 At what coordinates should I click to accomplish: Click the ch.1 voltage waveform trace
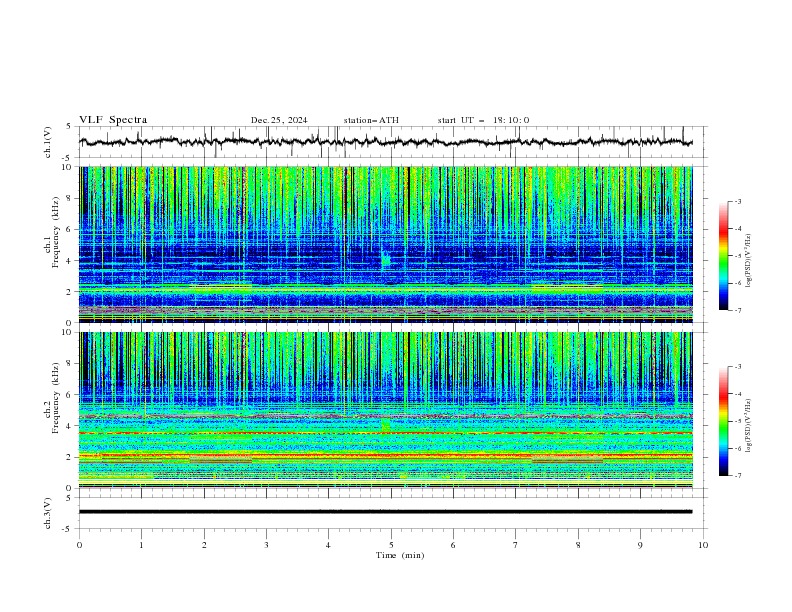click(386, 142)
